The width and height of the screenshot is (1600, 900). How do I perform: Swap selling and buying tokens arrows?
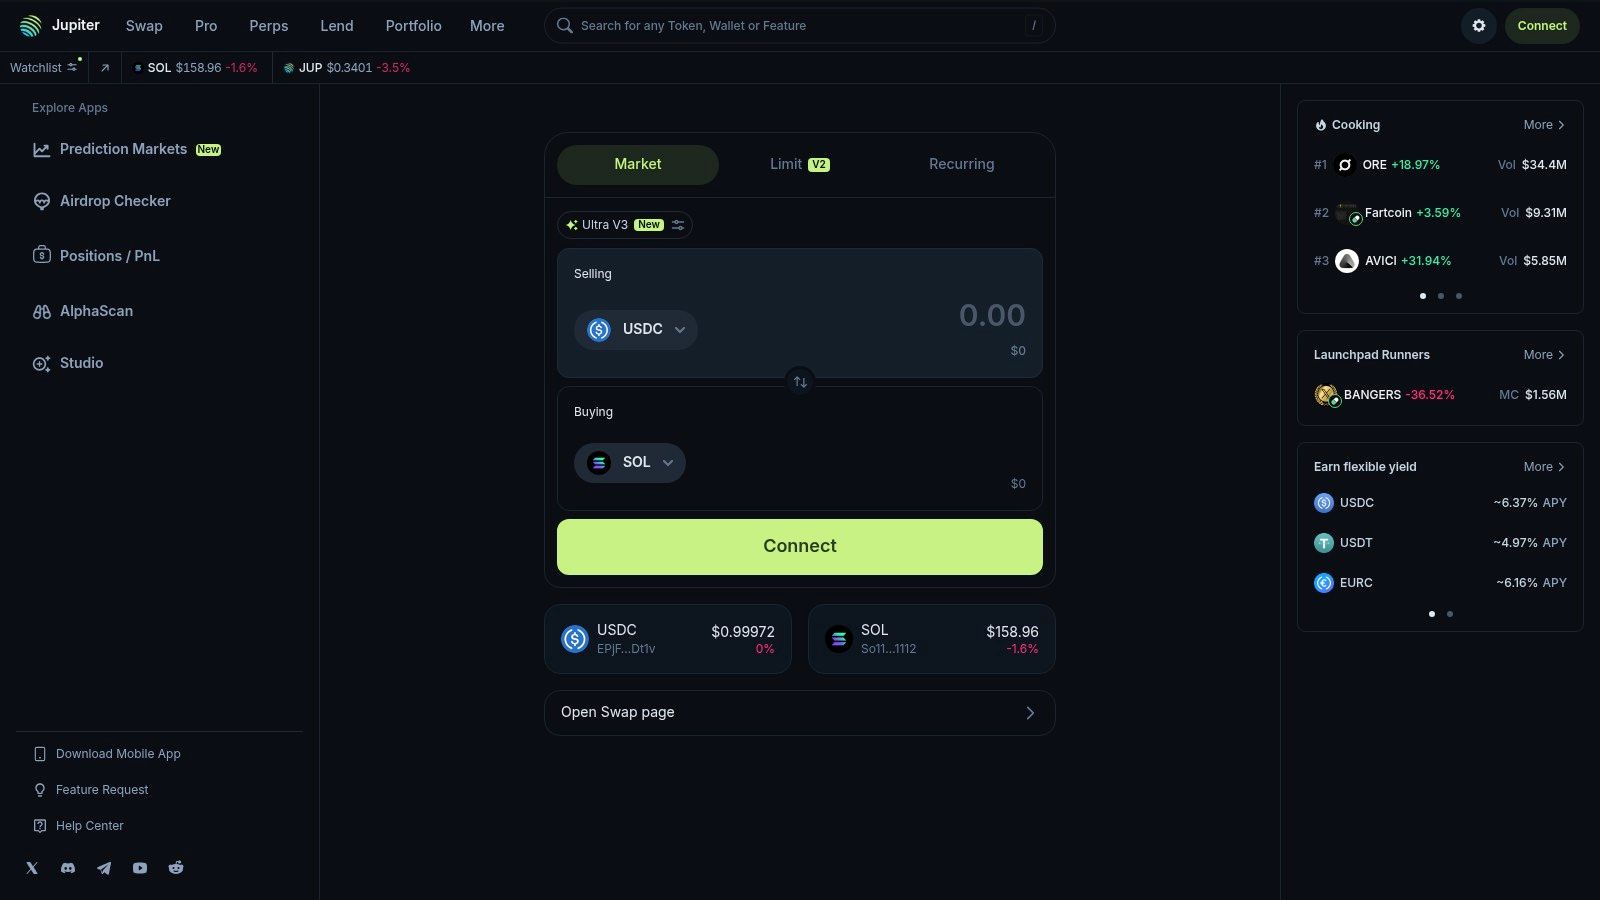(800, 382)
